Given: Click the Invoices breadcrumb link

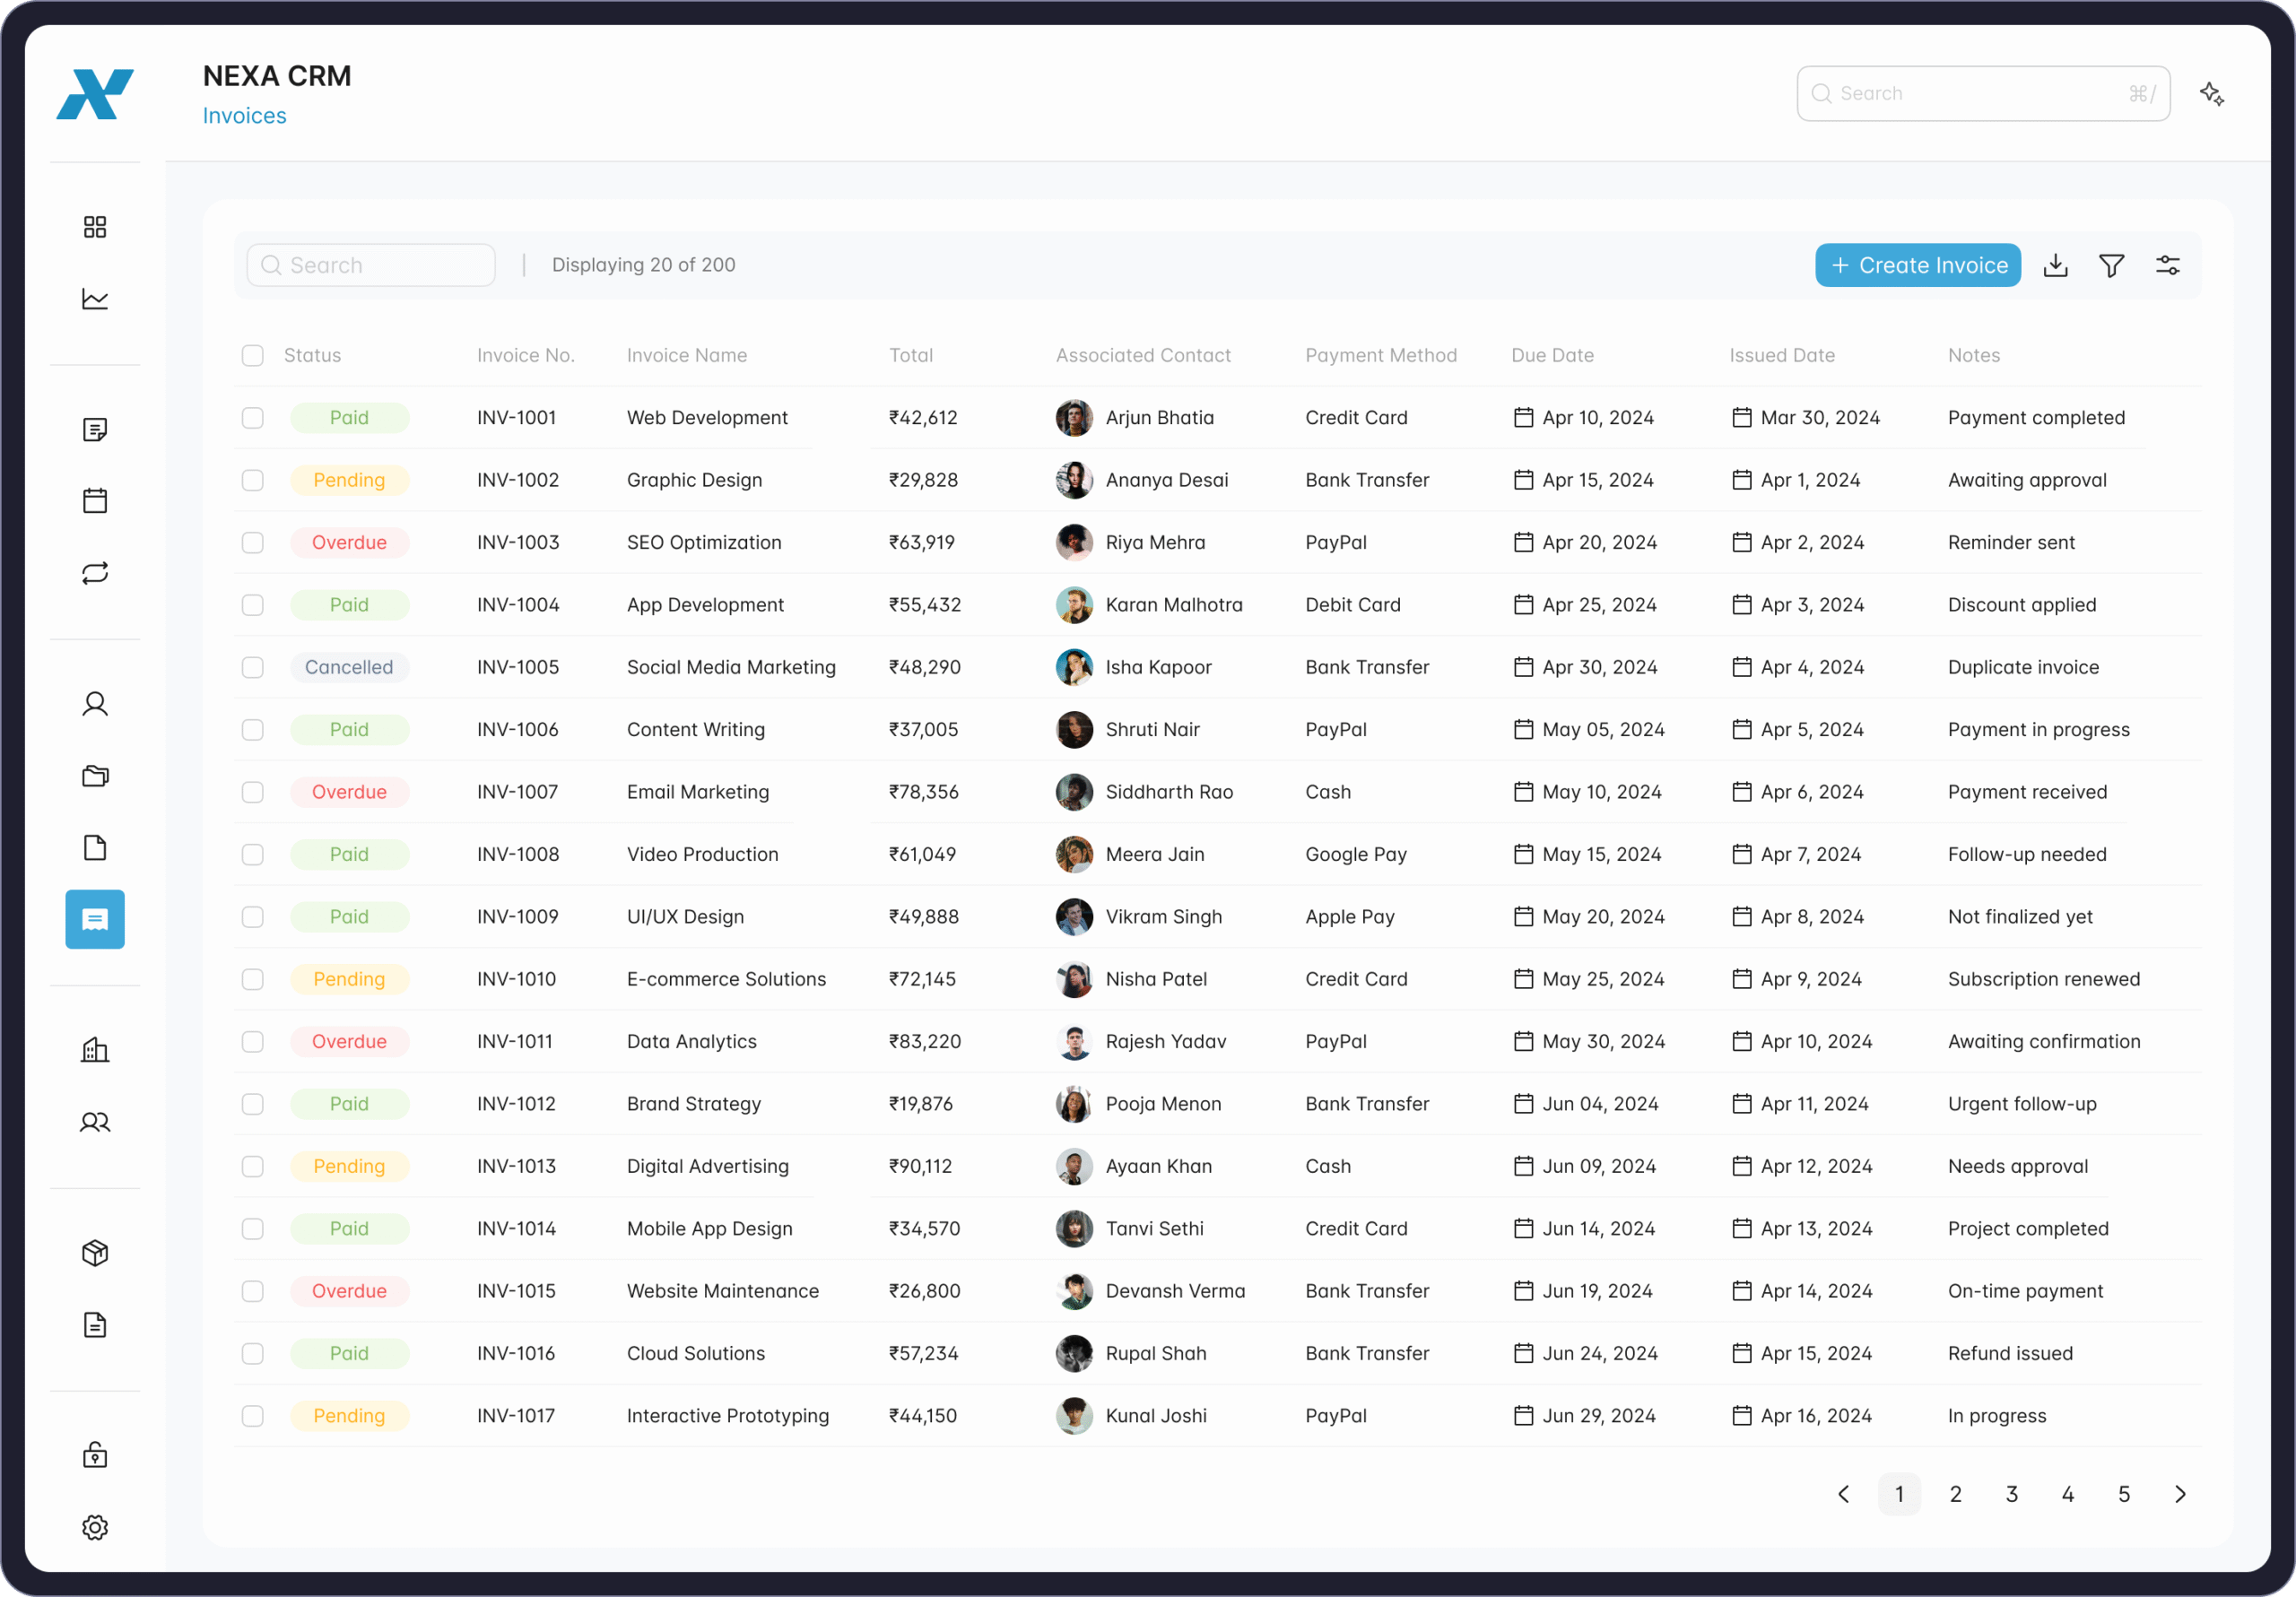Looking at the screenshot, I should pos(244,116).
